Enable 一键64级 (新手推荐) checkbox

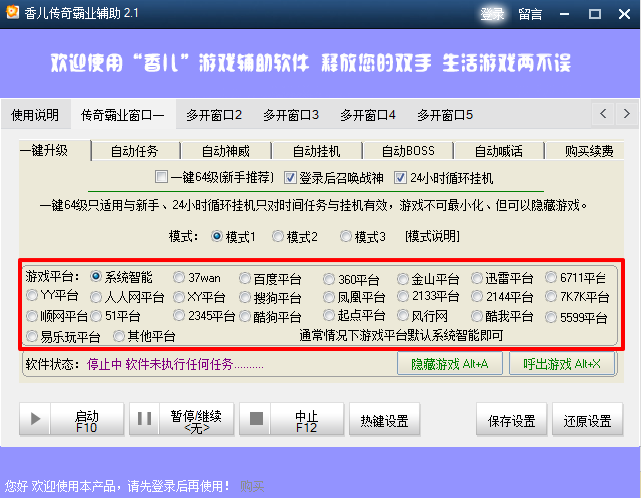click(162, 178)
